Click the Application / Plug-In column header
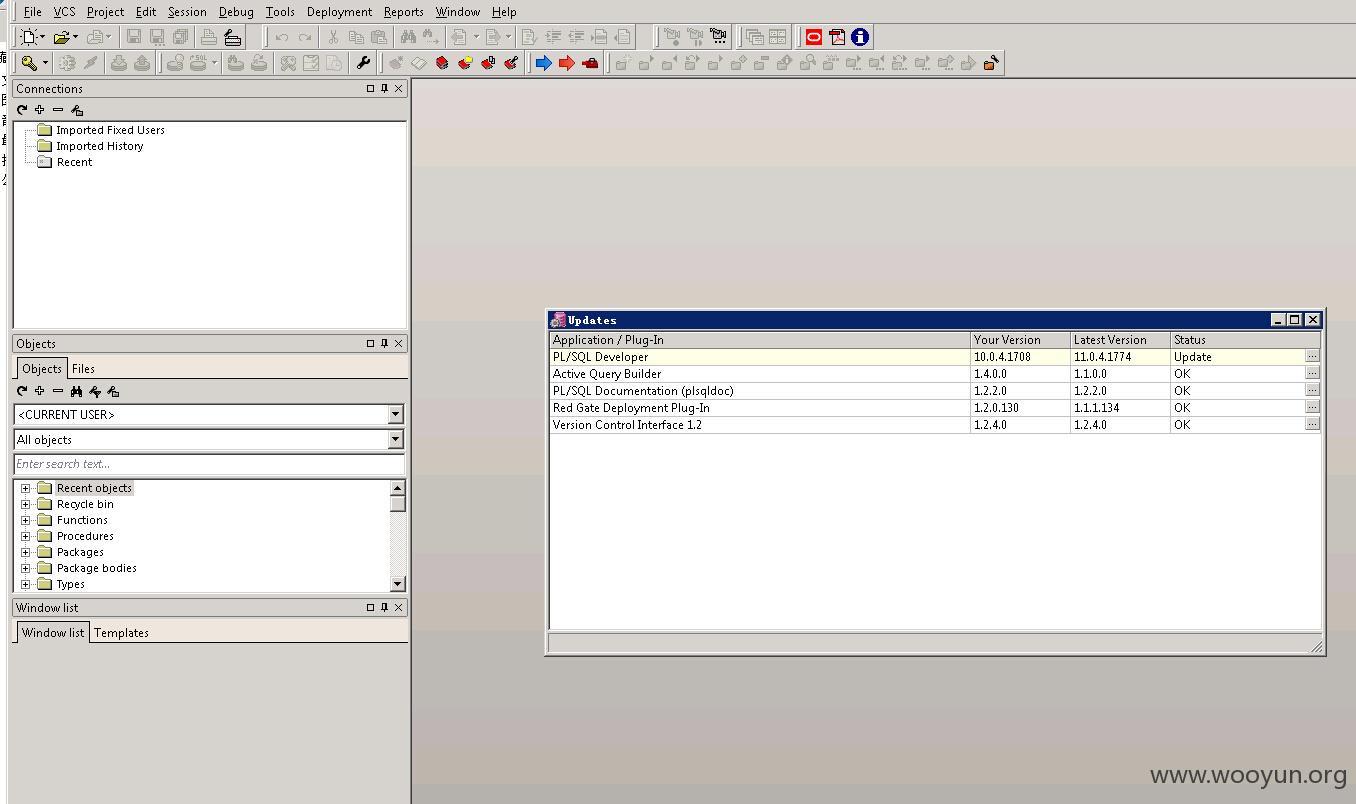The height and width of the screenshot is (804, 1356). click(x=760, y=340)
